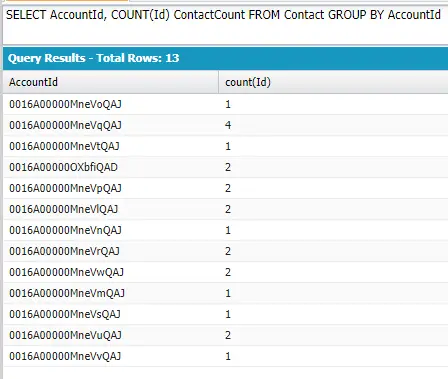Click the word Contact in the query
The image size is (448, 379).
[x=304, y=15]
